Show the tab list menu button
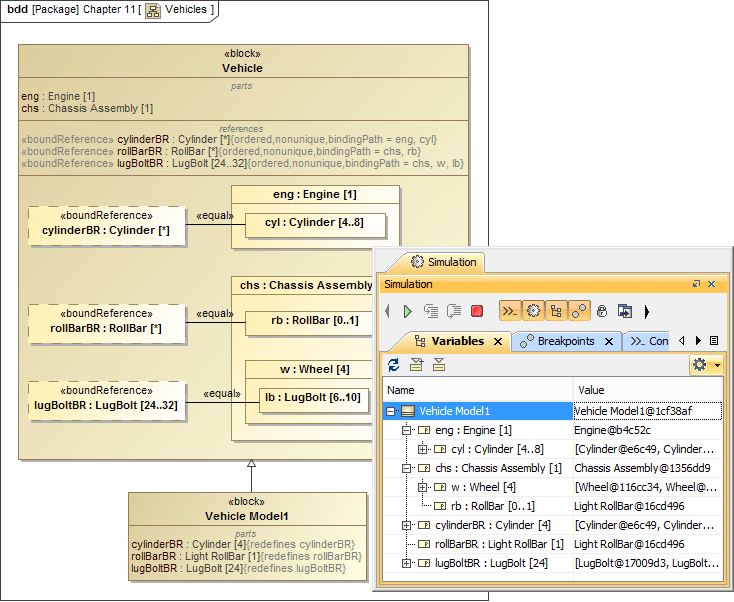This screenshot has width=734, height=602. point(714,341)
